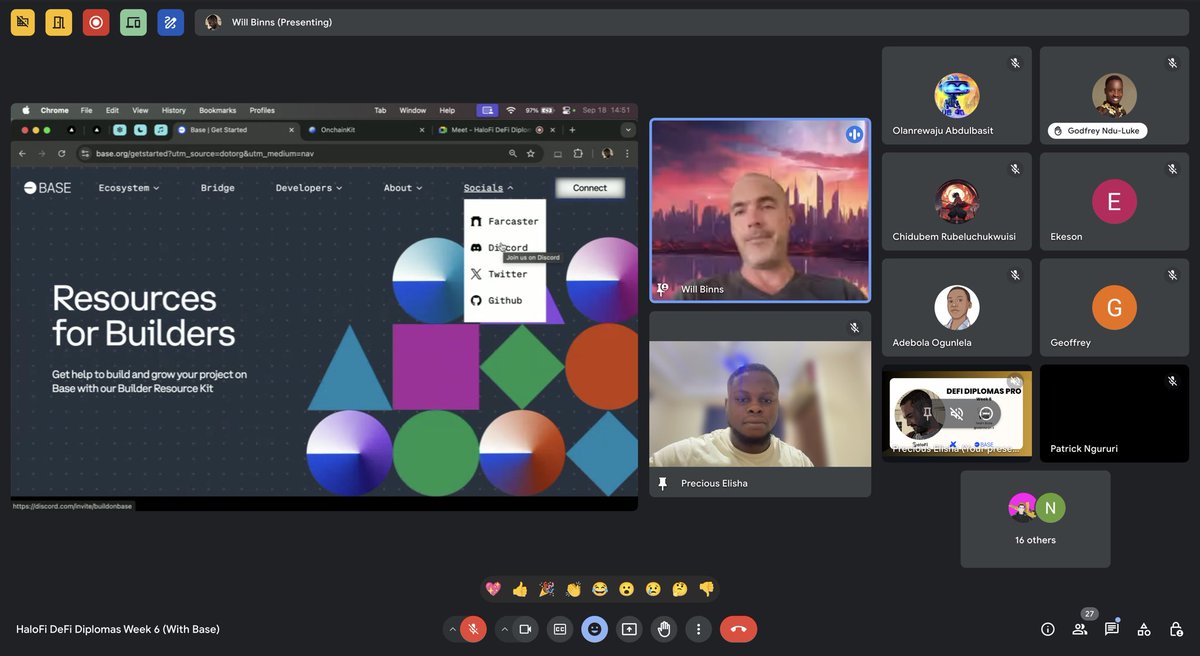This screenshot has height=656, width=1200.
Task: Unpin the Precious Elisha tile pin icon
Action: coord(662,483)
